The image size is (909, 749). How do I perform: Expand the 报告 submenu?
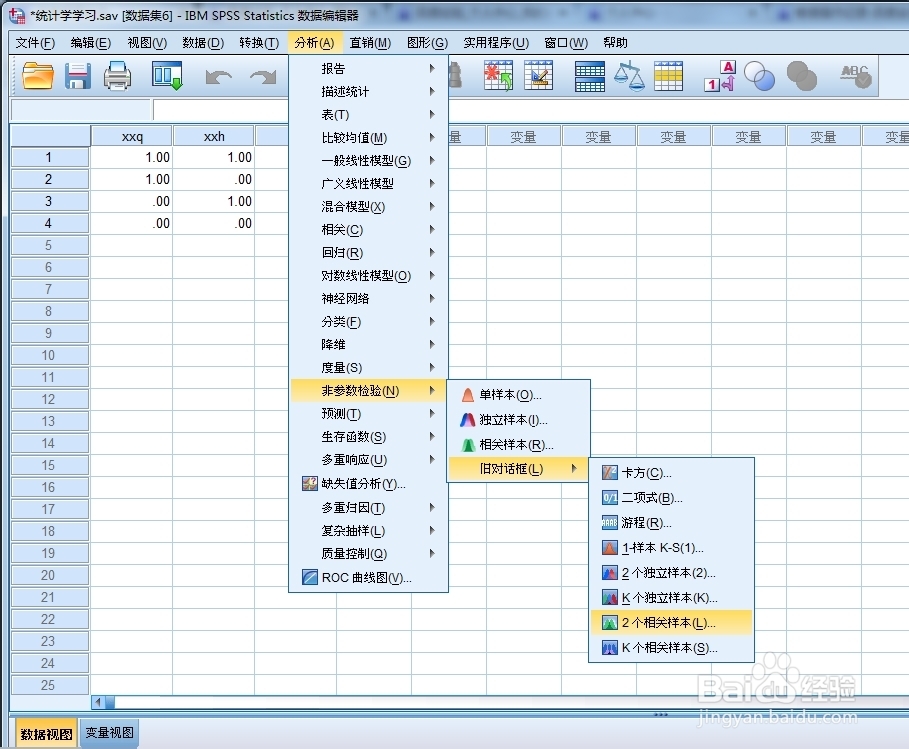pos(368,68)
